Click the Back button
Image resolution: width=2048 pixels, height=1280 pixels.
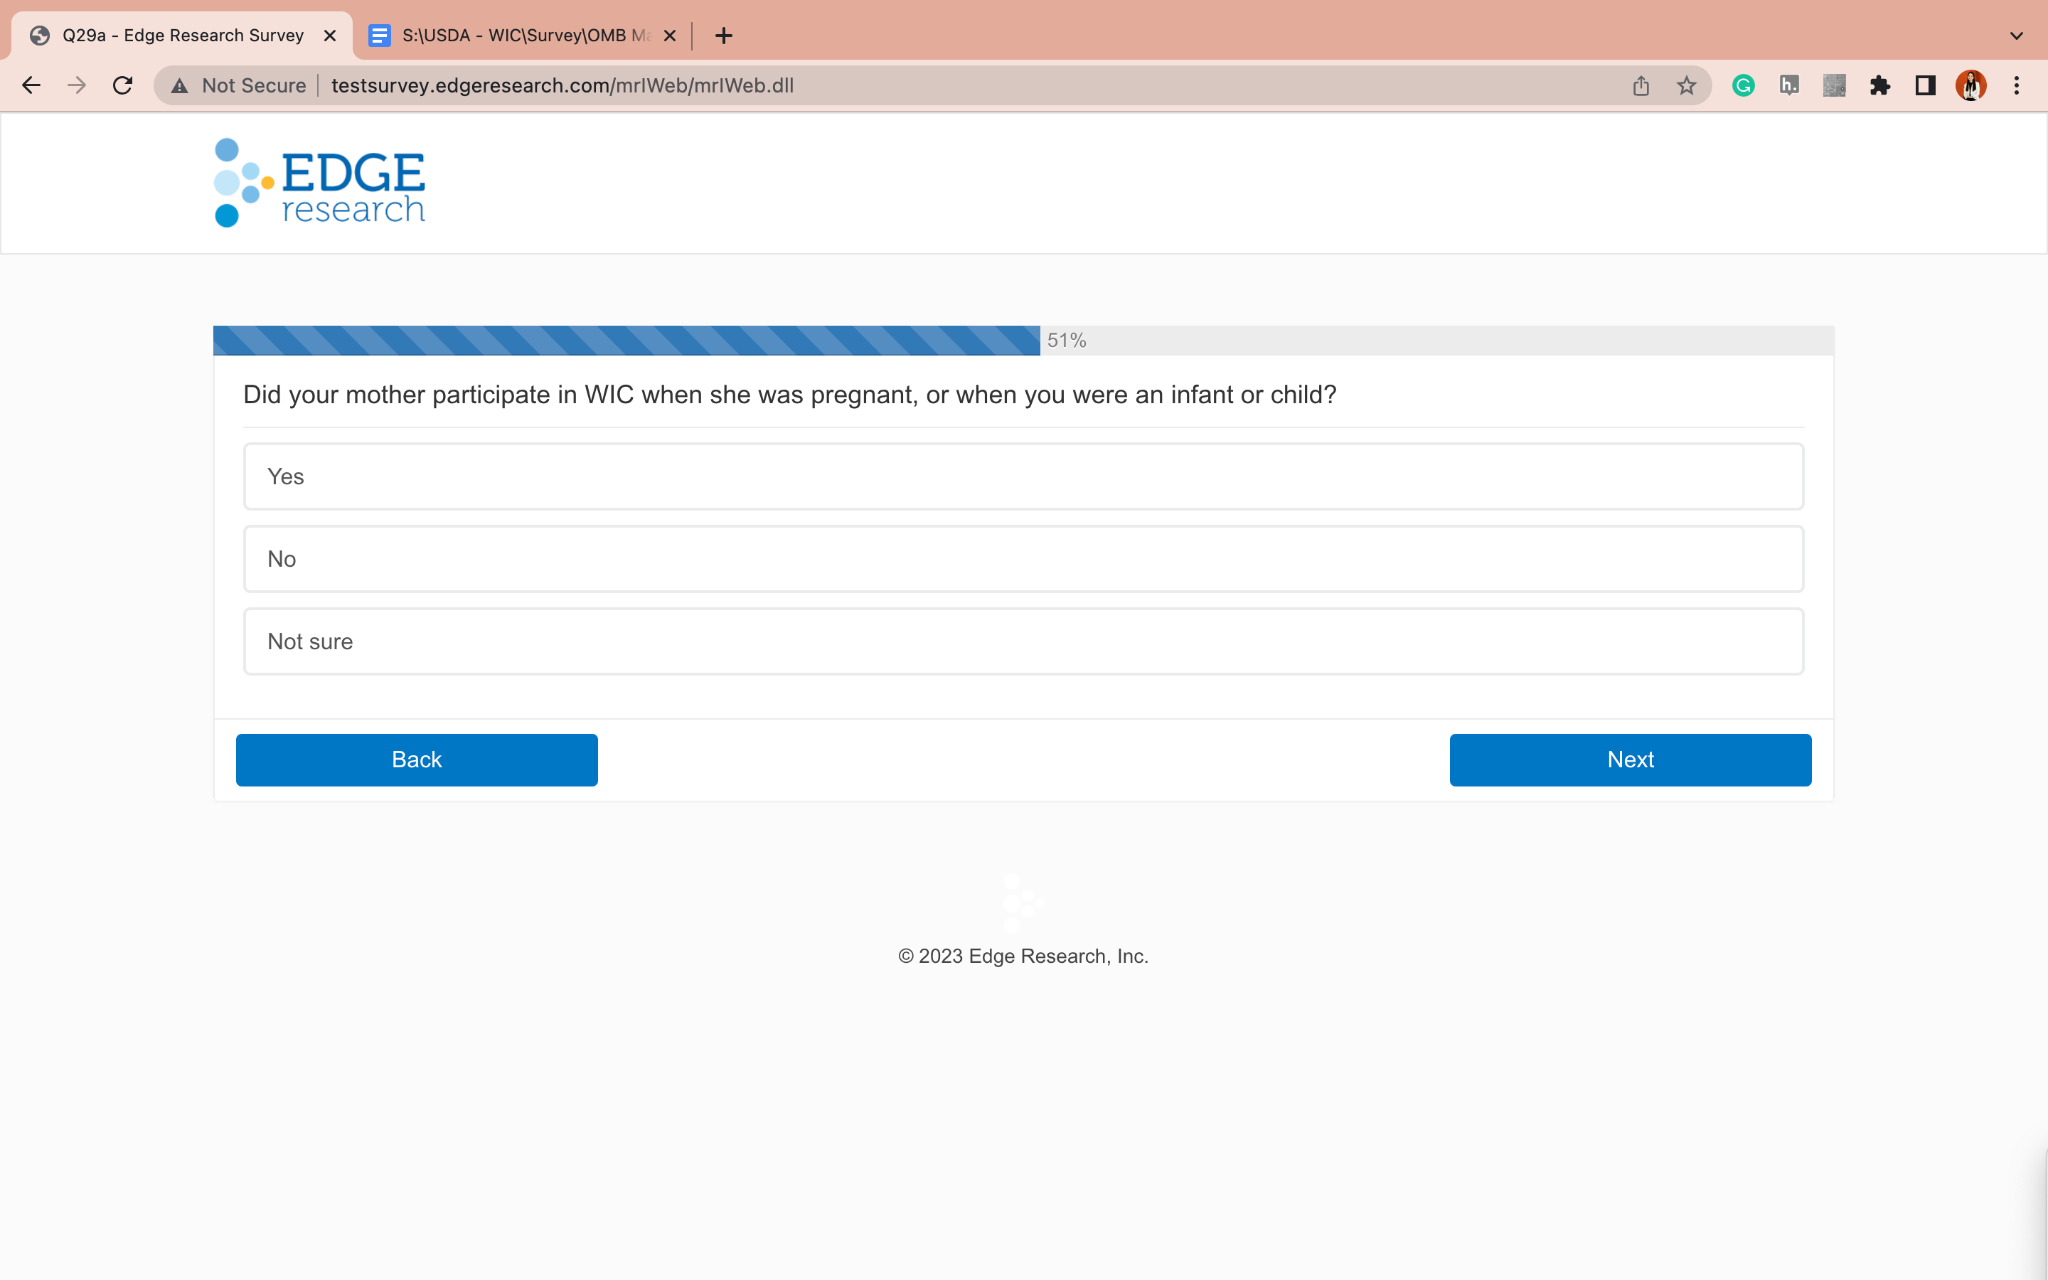[x=416, y=760]
